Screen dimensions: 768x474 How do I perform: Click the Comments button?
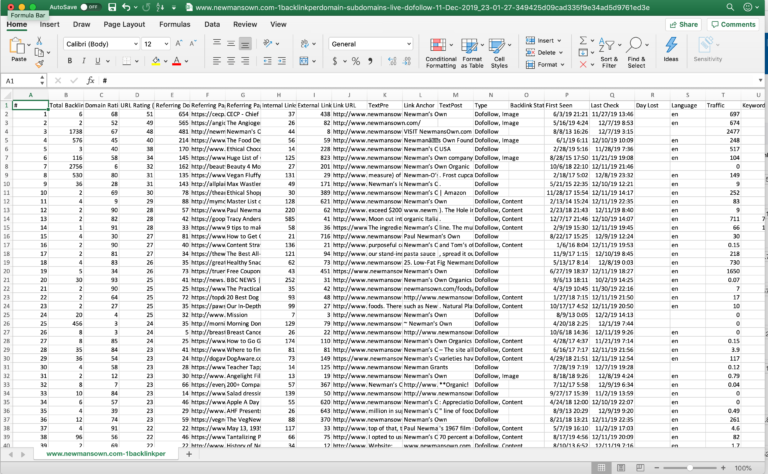click(x=733, y=24)
